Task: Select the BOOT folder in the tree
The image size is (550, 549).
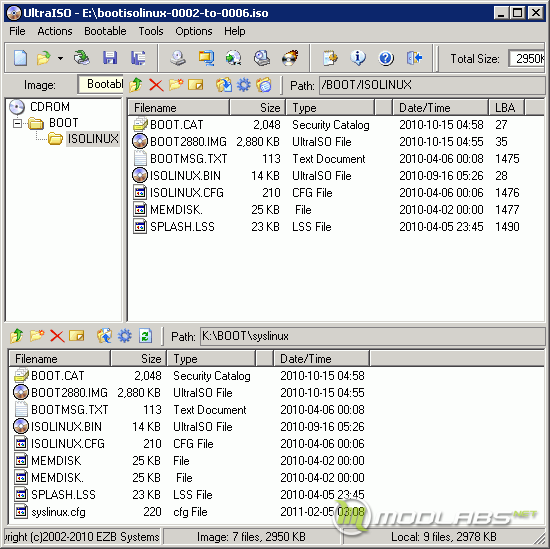Action: [x=63, y=123]
